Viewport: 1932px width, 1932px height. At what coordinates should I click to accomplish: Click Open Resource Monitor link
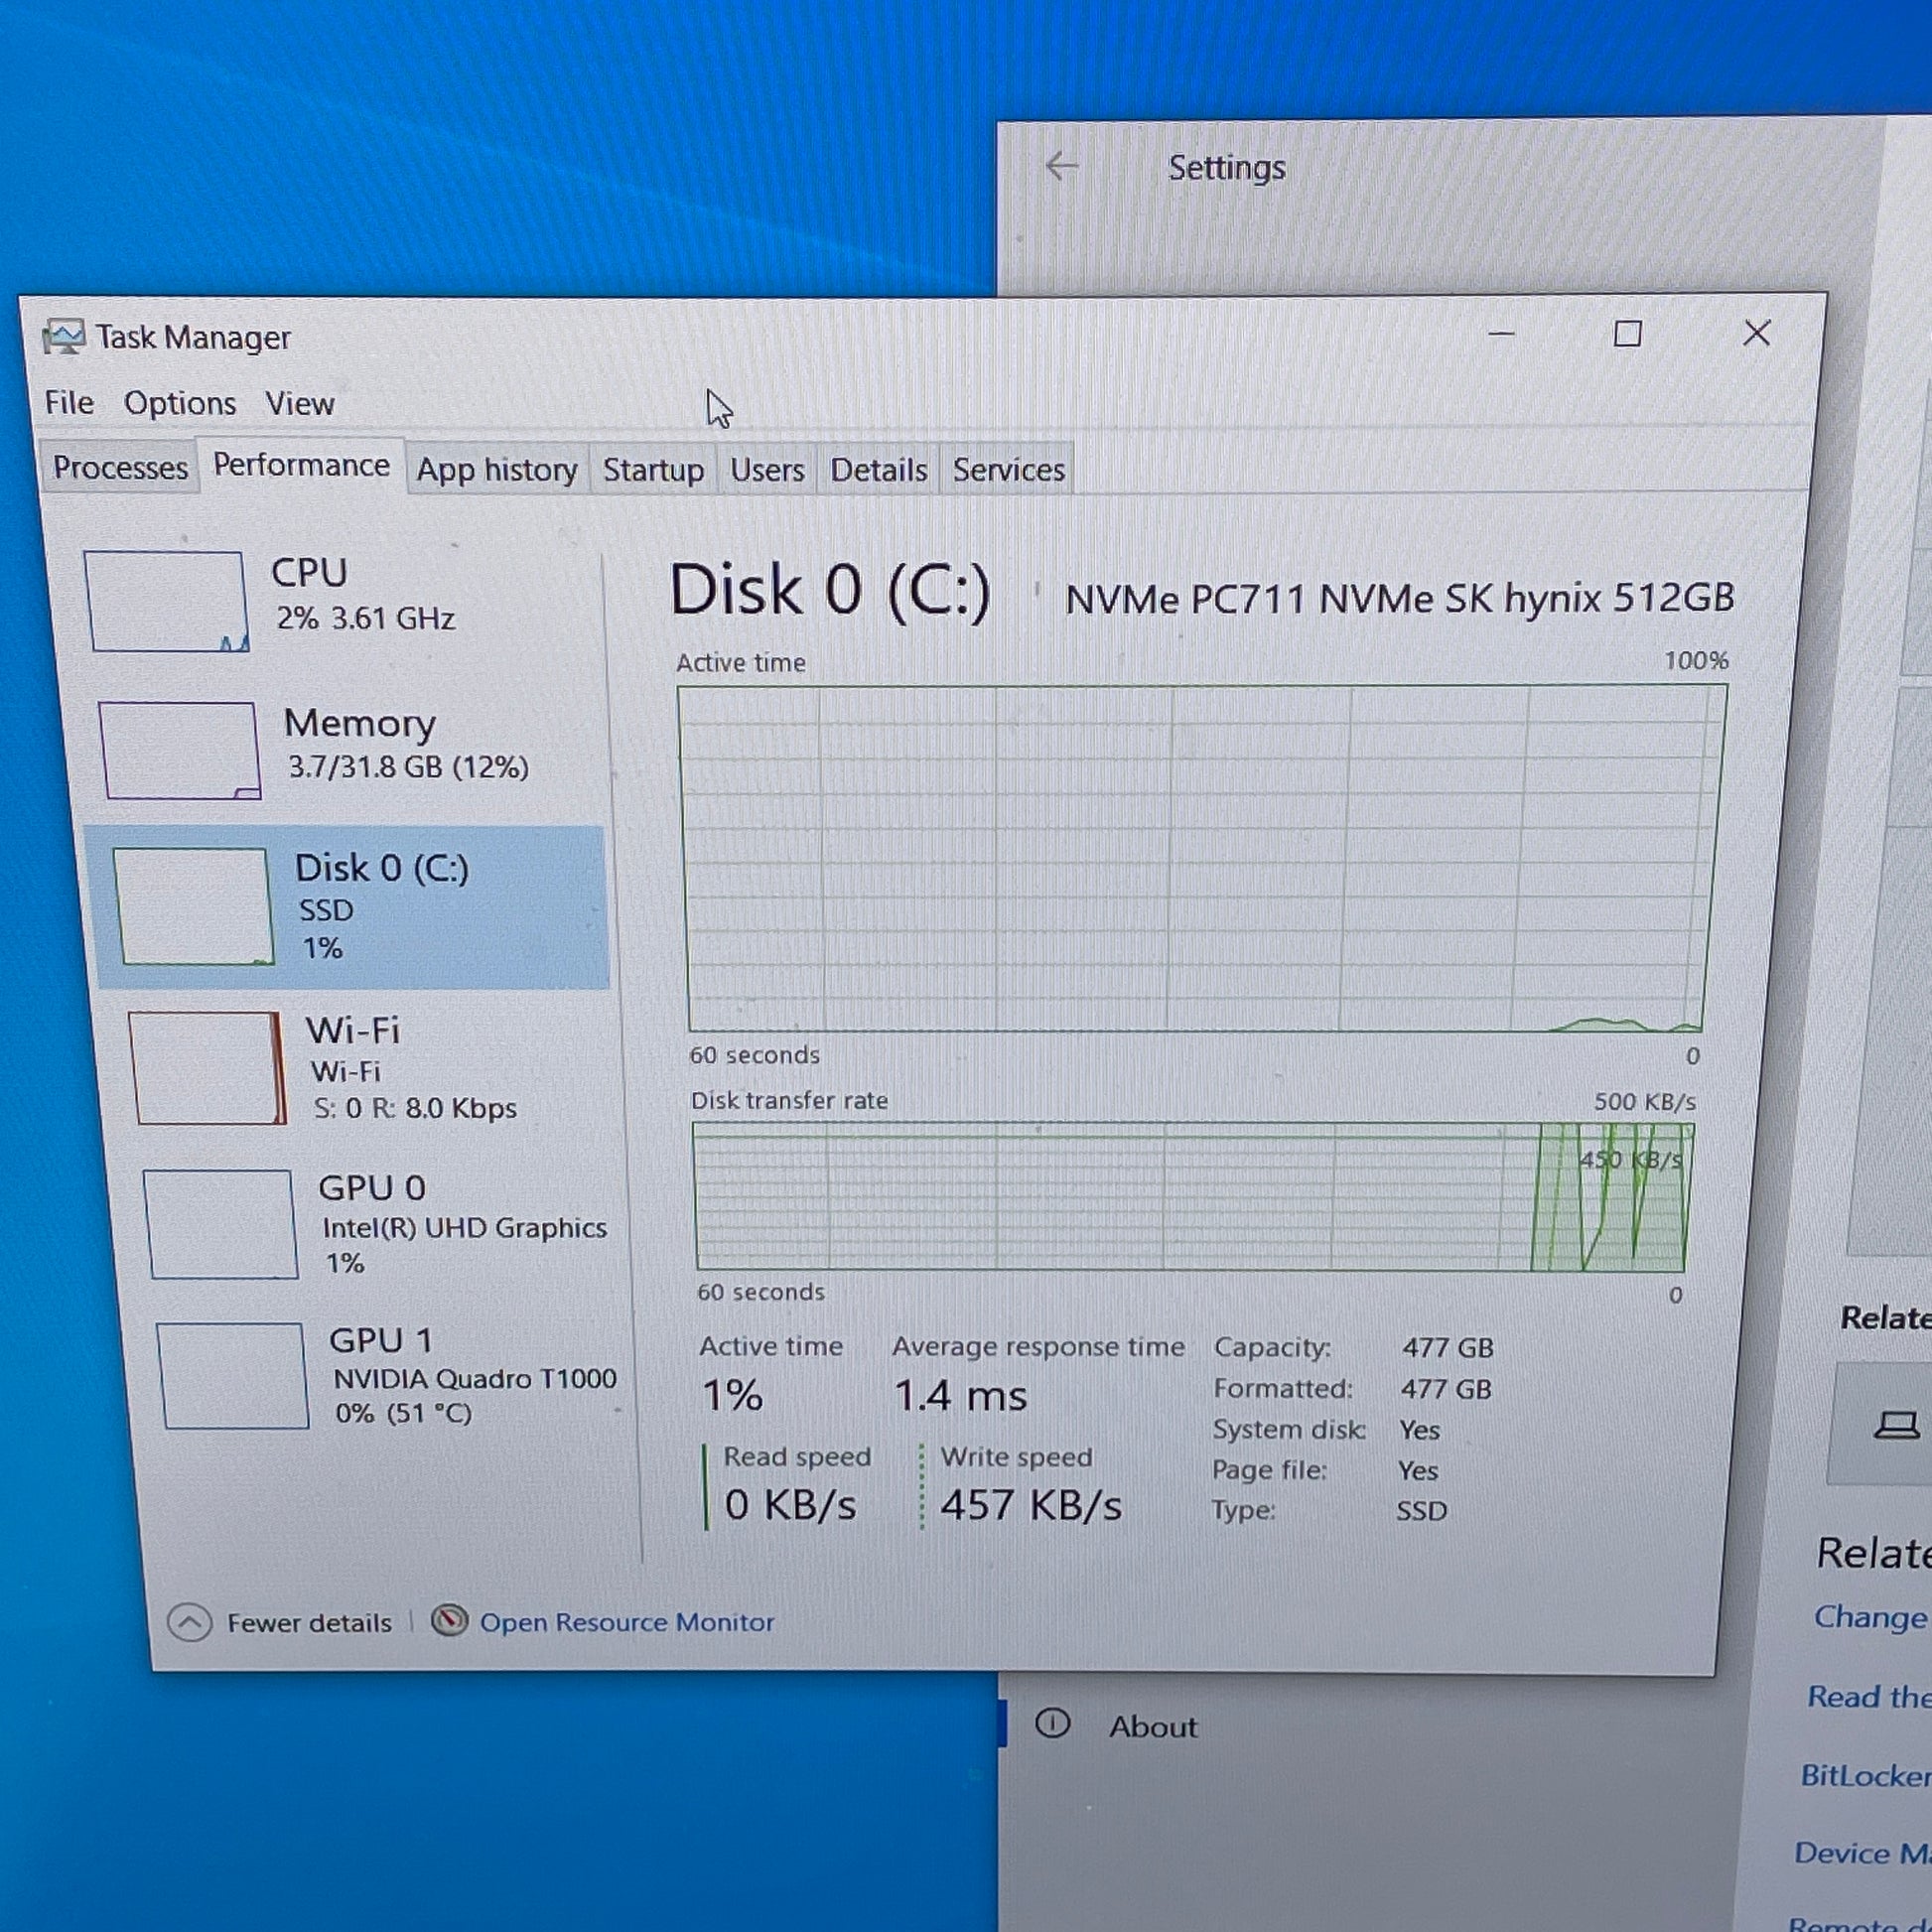pyautogui.click(x=627, y=1622)
